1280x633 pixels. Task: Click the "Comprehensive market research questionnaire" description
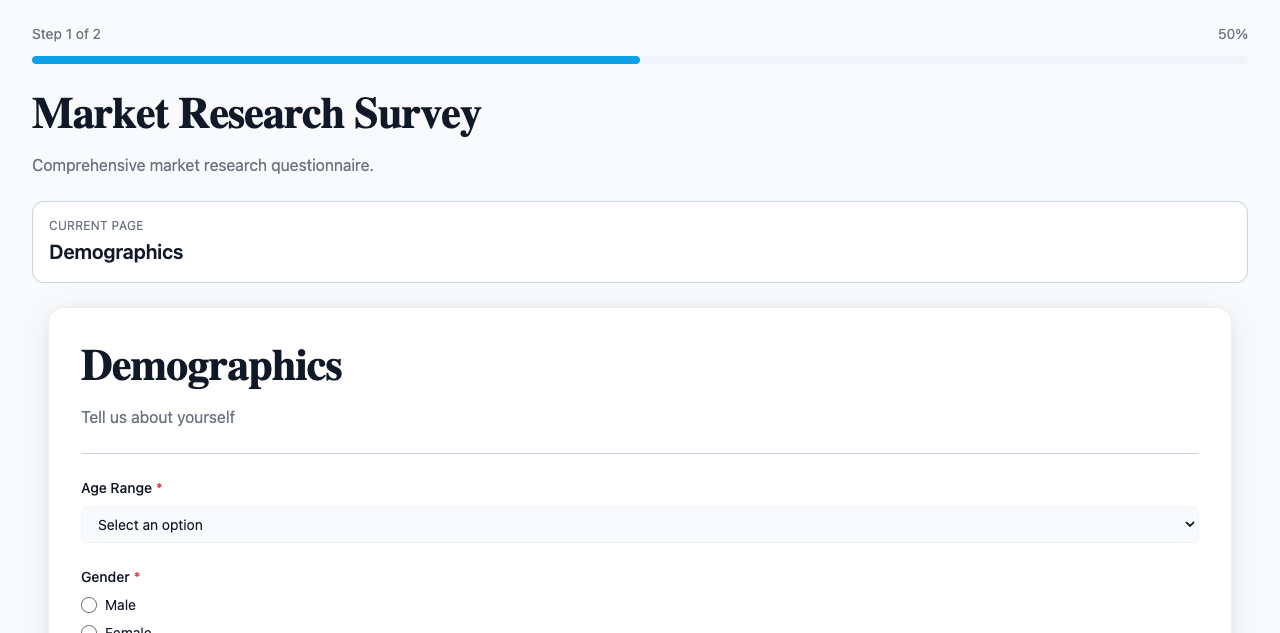pyautogui.click(x=202, y=165)
